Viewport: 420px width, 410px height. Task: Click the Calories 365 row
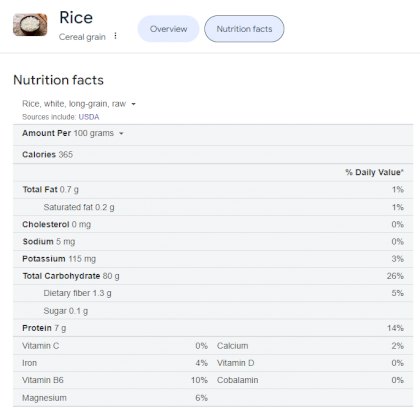pyautogui.click(x=213, y=155)
